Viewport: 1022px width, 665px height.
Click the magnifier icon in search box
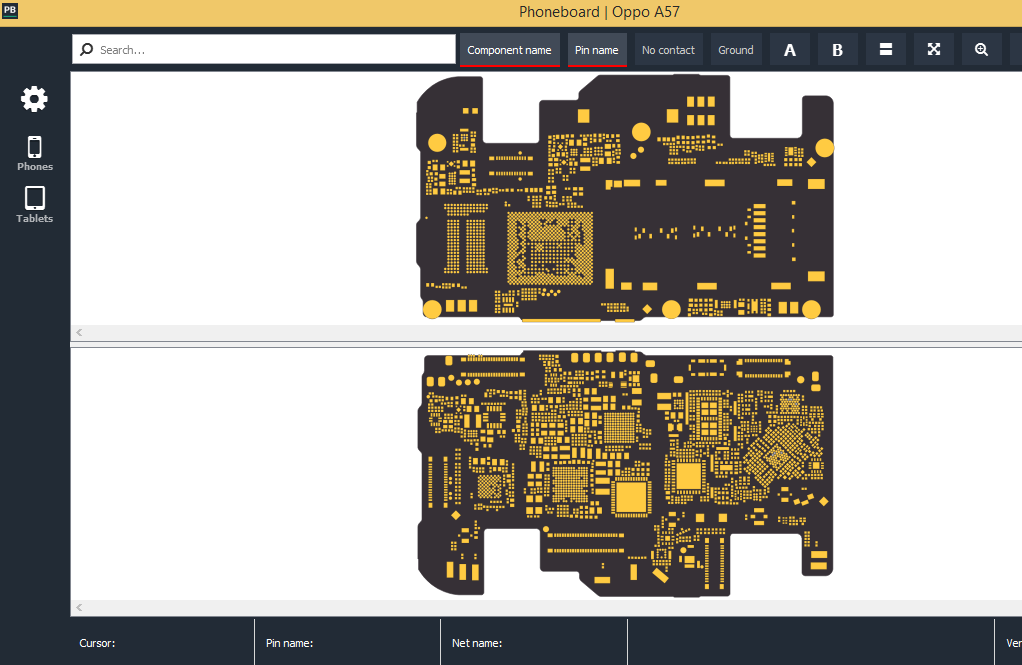(87, 50)
